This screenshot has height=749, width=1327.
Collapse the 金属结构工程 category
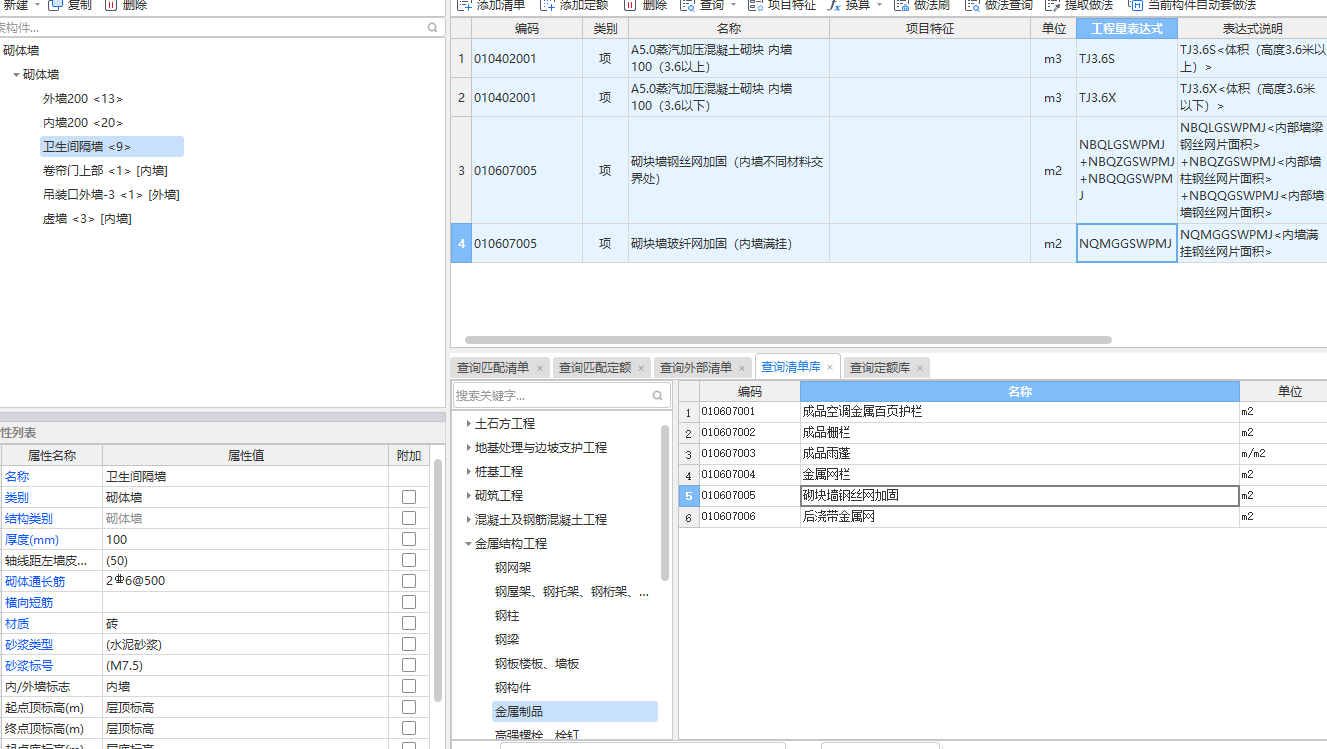tap(468, 544)
